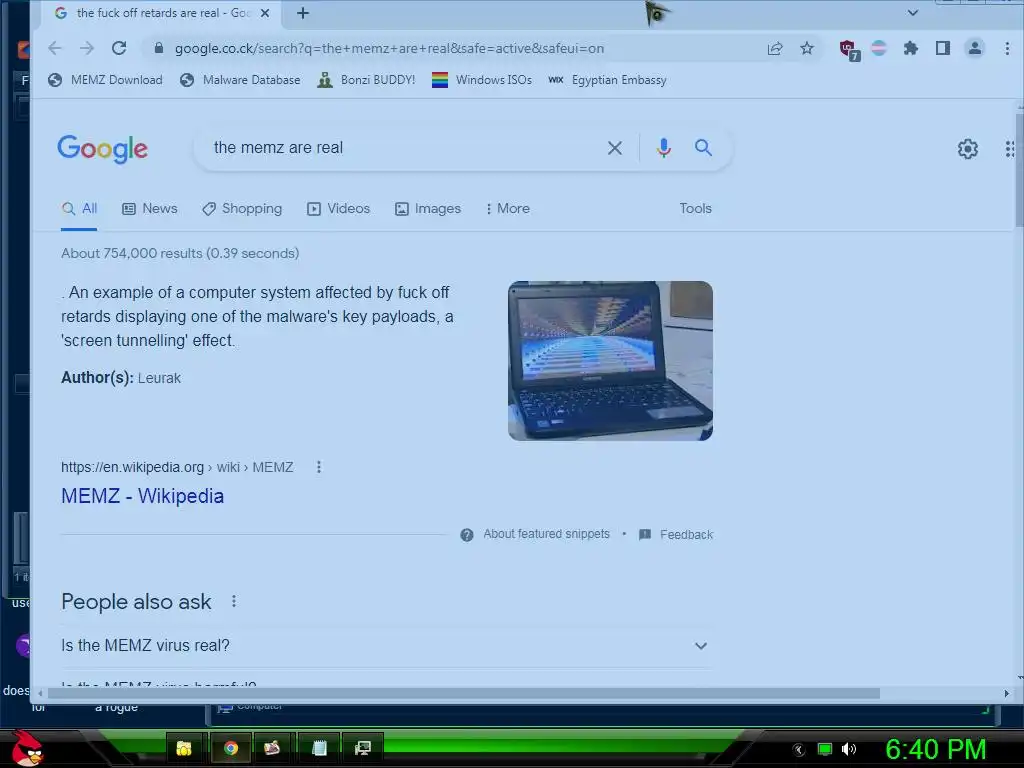Open the file explorer taskbar icon
Image resolution: width=1024 pixels, height=768 pixels.
click(184, 748)
